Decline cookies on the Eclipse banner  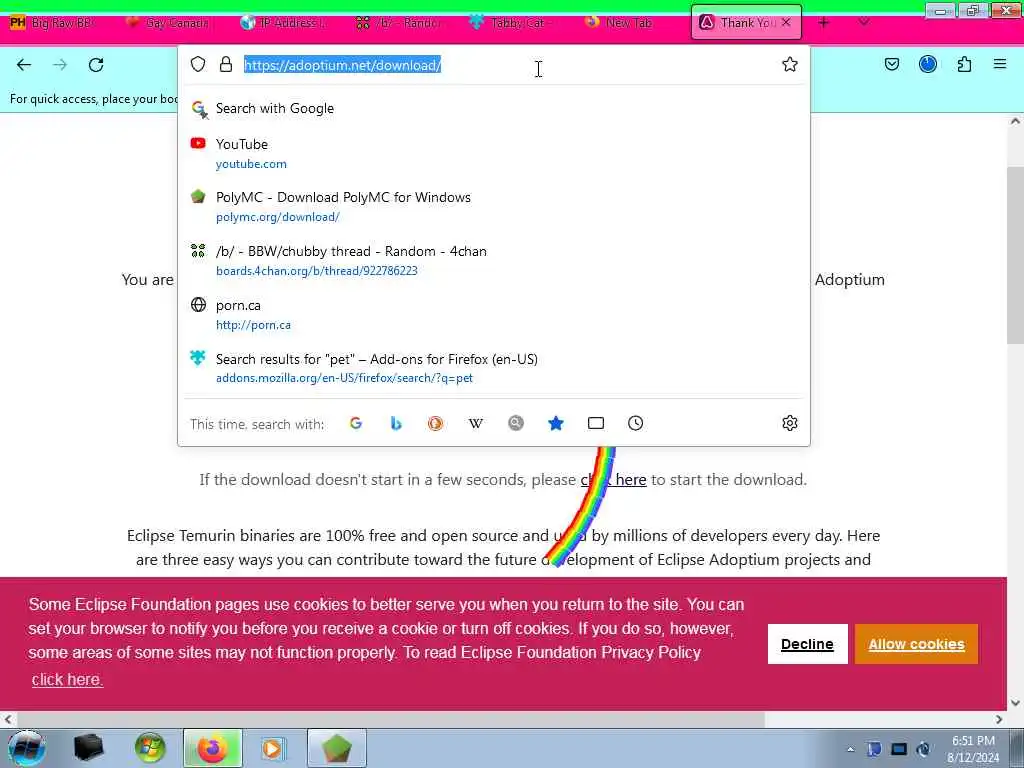807,644
